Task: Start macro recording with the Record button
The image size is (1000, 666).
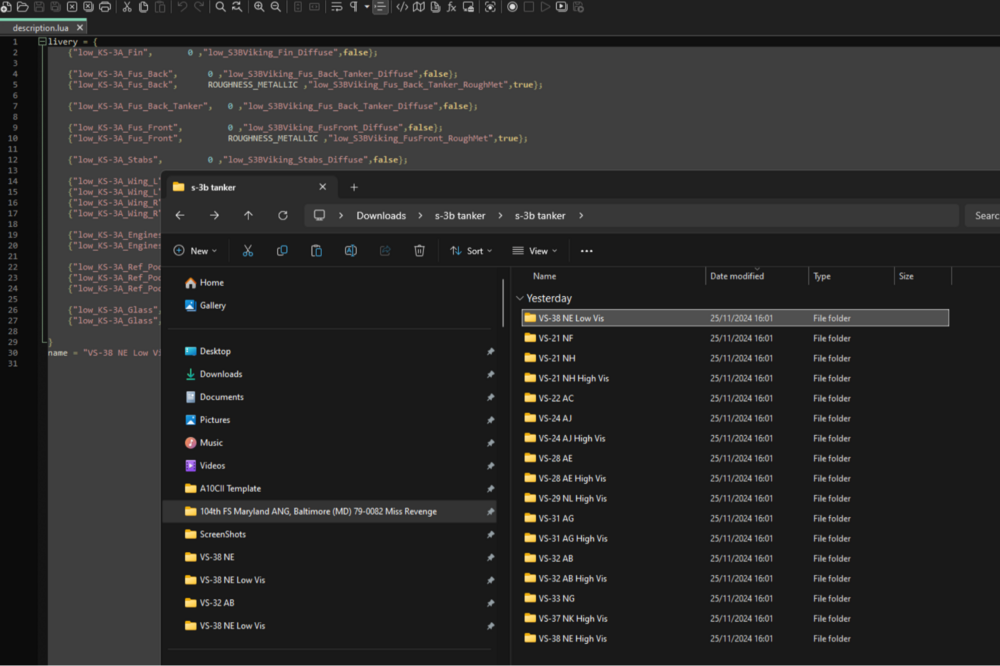Action: tap(512, 7)
